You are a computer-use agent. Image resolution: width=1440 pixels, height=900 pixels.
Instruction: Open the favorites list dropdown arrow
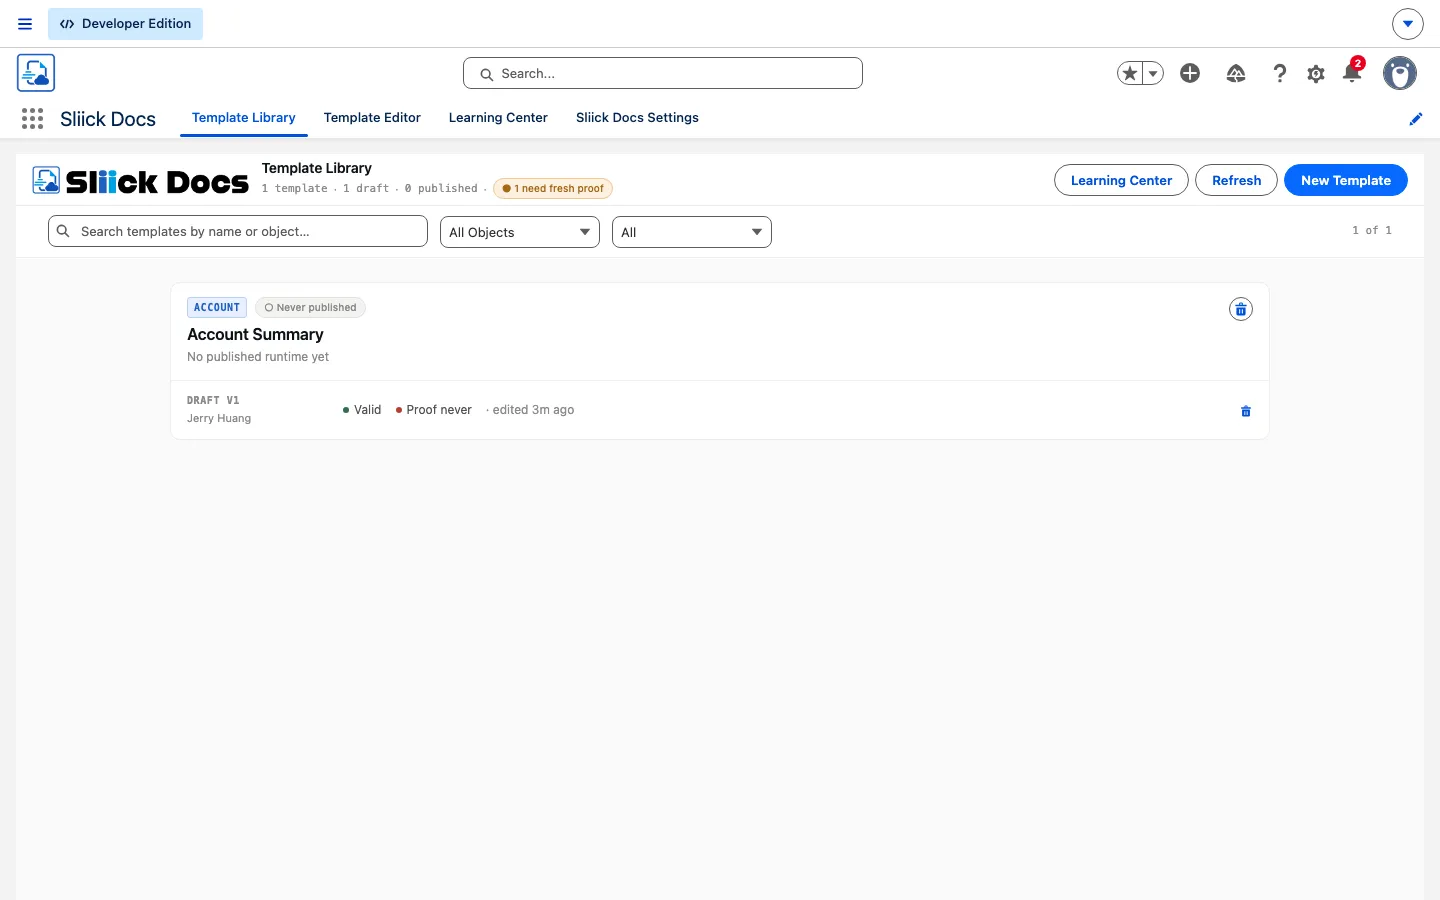coord(1153,73)
